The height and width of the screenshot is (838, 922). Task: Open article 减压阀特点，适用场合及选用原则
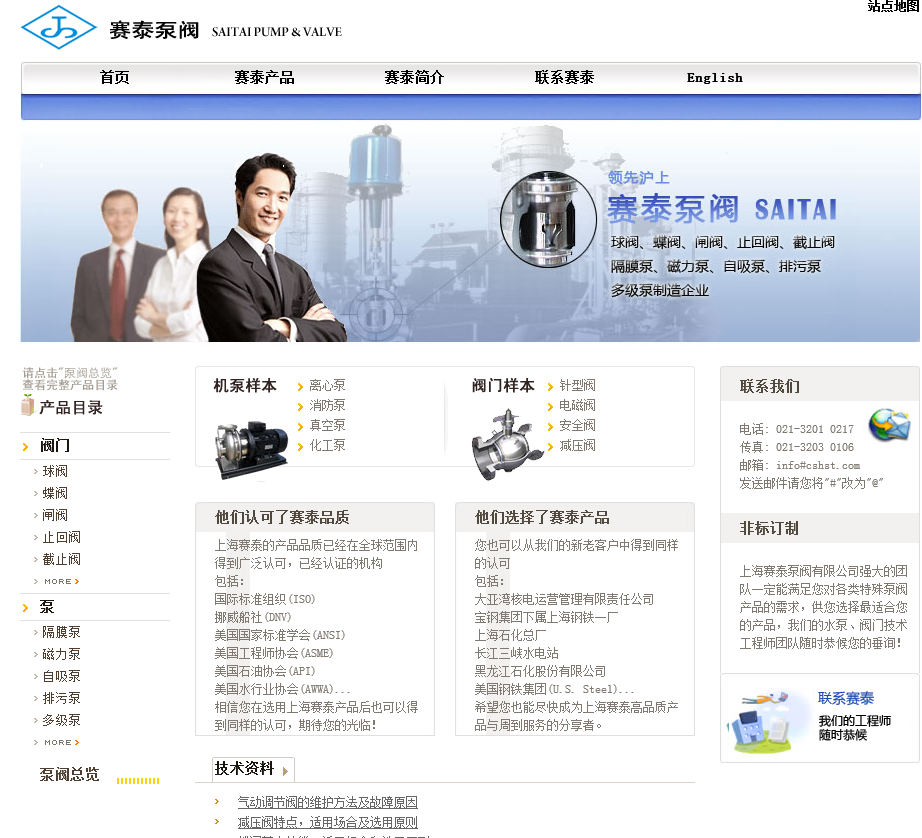pos(328,822)
